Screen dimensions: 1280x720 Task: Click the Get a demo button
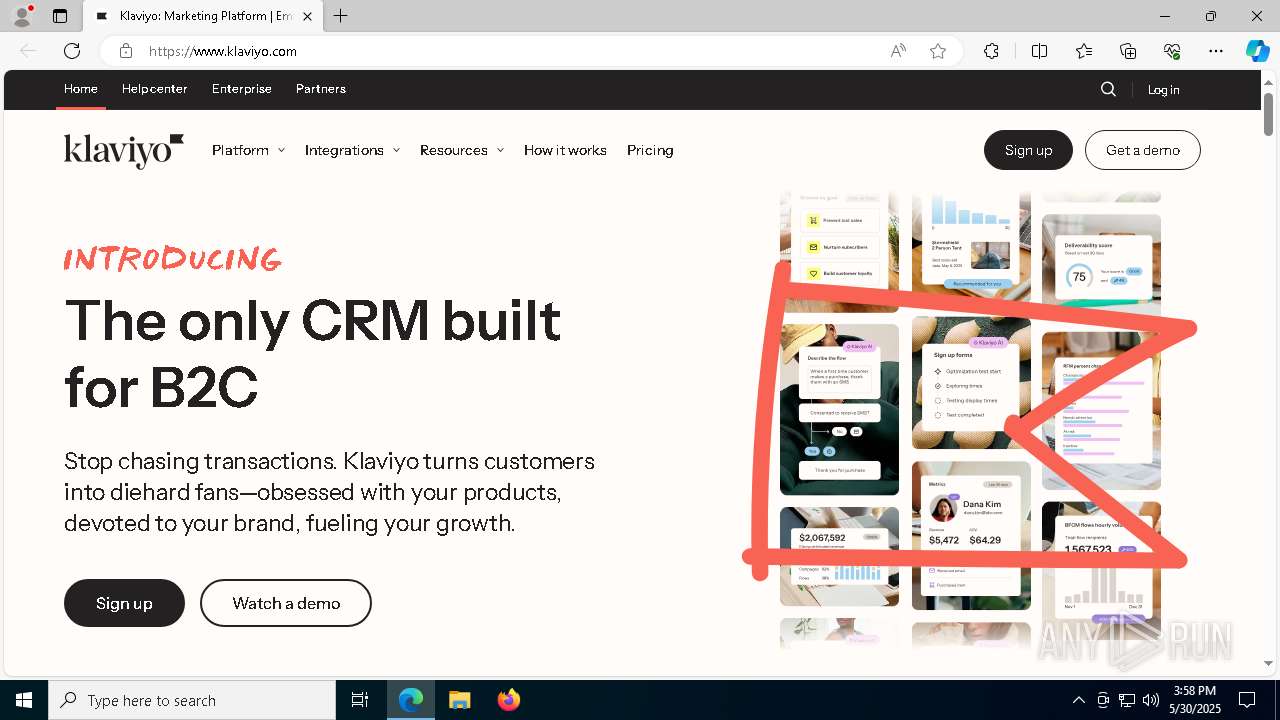pyautogui.click(x=1143, y=150)
